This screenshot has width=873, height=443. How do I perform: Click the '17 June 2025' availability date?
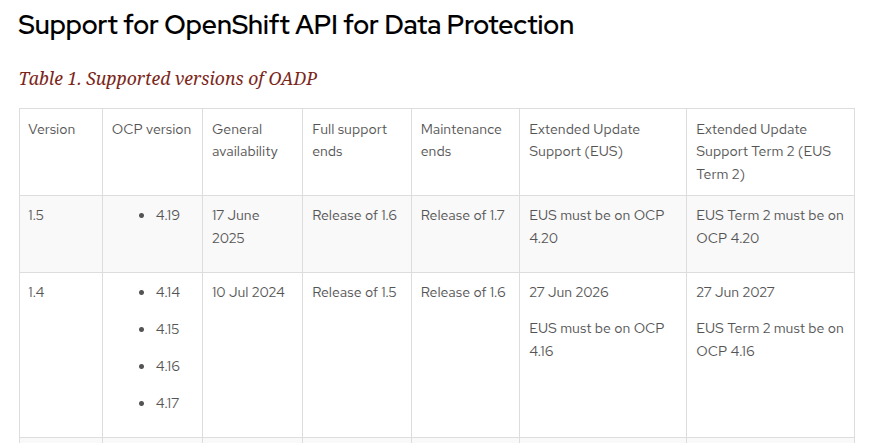point(236,227)
